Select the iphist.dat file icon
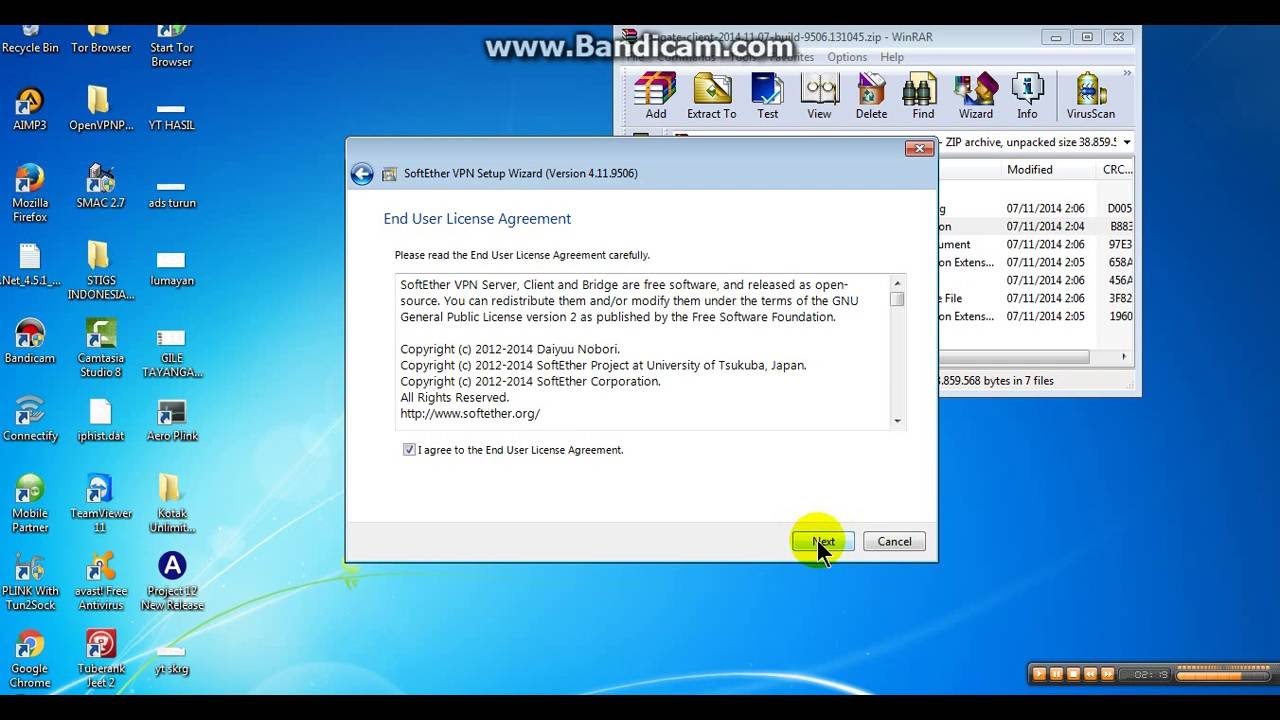Image resolution: width=1280 pixels, height=720 pixels. click(x=101, y=419)
